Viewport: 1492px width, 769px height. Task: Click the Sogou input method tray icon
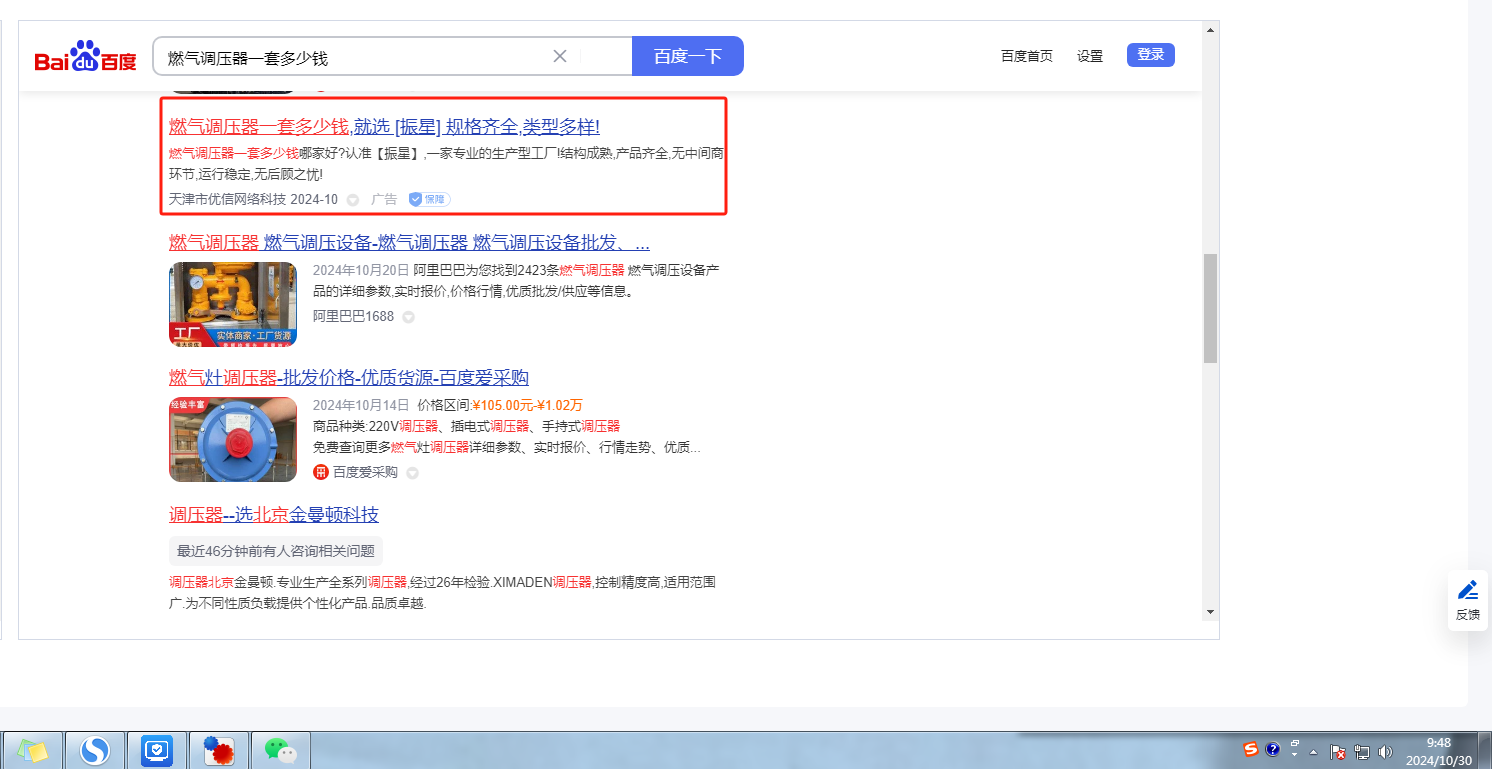1250,749
